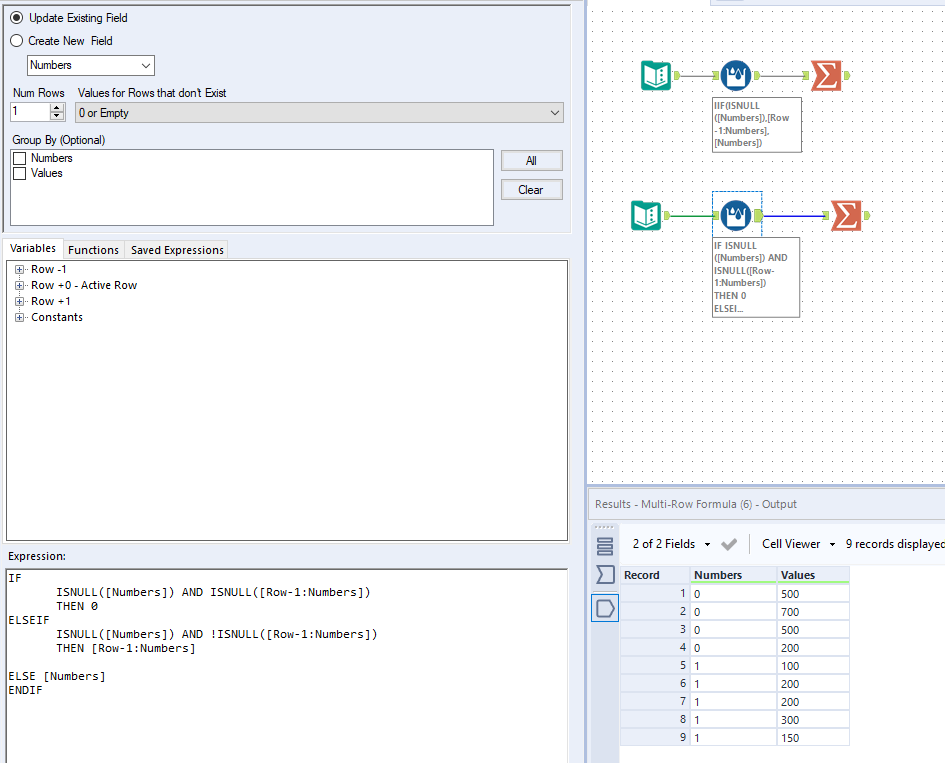Expand the Row +1 variable node
The width and height of the screenshot is (945, 763).
pos(19,301)
